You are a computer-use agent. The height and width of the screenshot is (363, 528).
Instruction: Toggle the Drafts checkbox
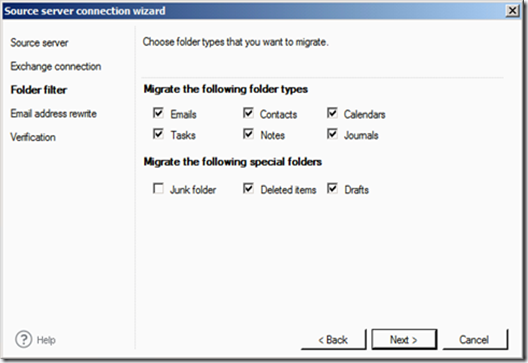[x=332, y=188]
